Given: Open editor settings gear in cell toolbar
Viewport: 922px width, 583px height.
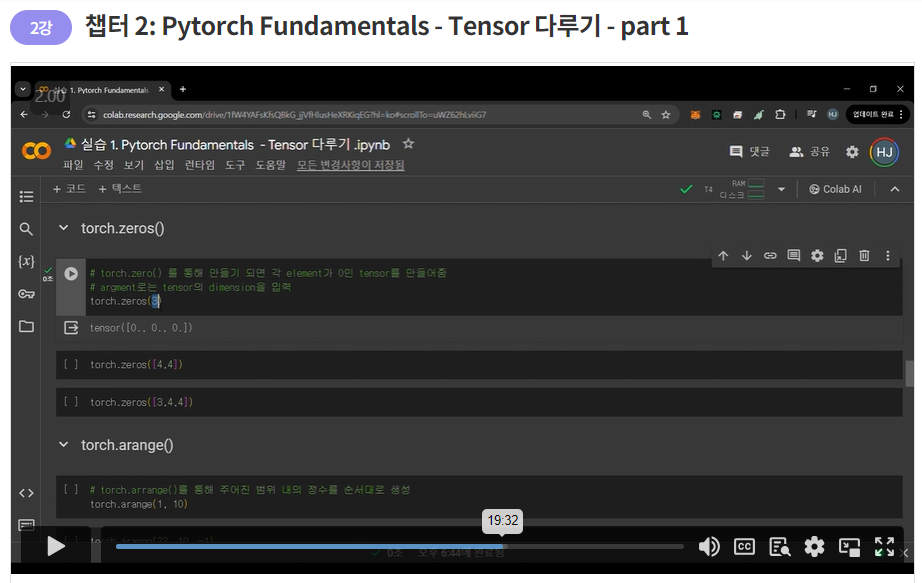Looking at the screenshot, I should (817, 255).
